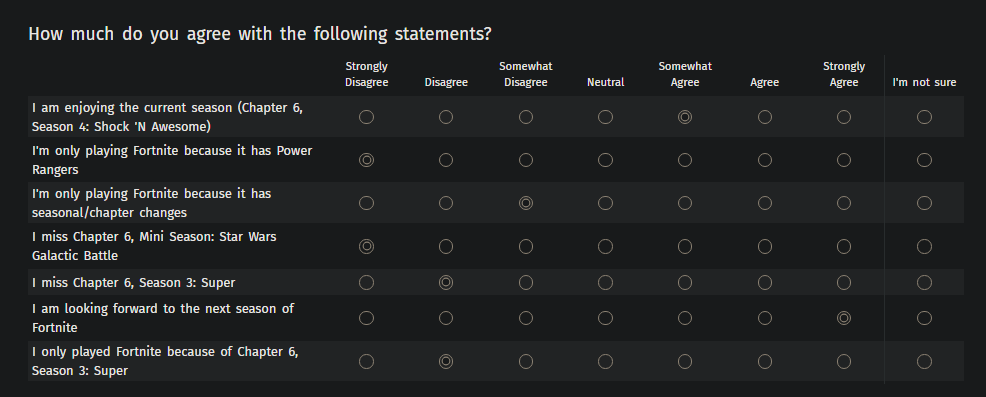
Task: Mark Agree for seasonal/chapter changes statement
Action: [x=765, y=203]
